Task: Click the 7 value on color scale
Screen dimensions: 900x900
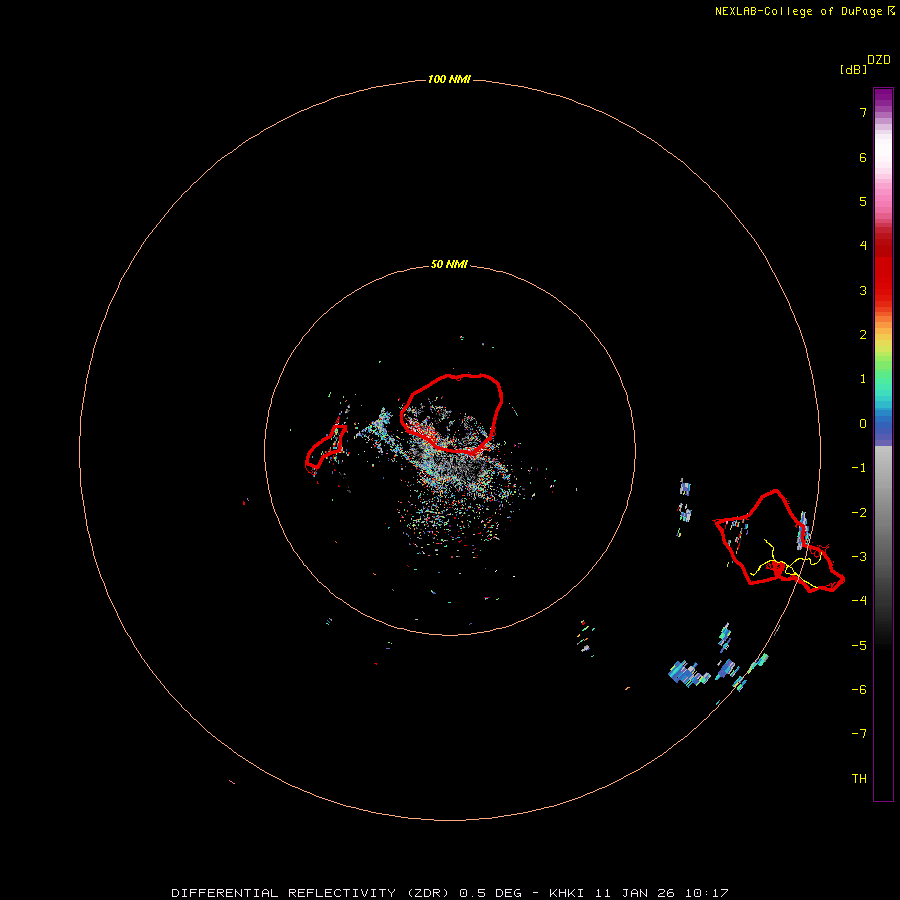Action: [863, 112]
